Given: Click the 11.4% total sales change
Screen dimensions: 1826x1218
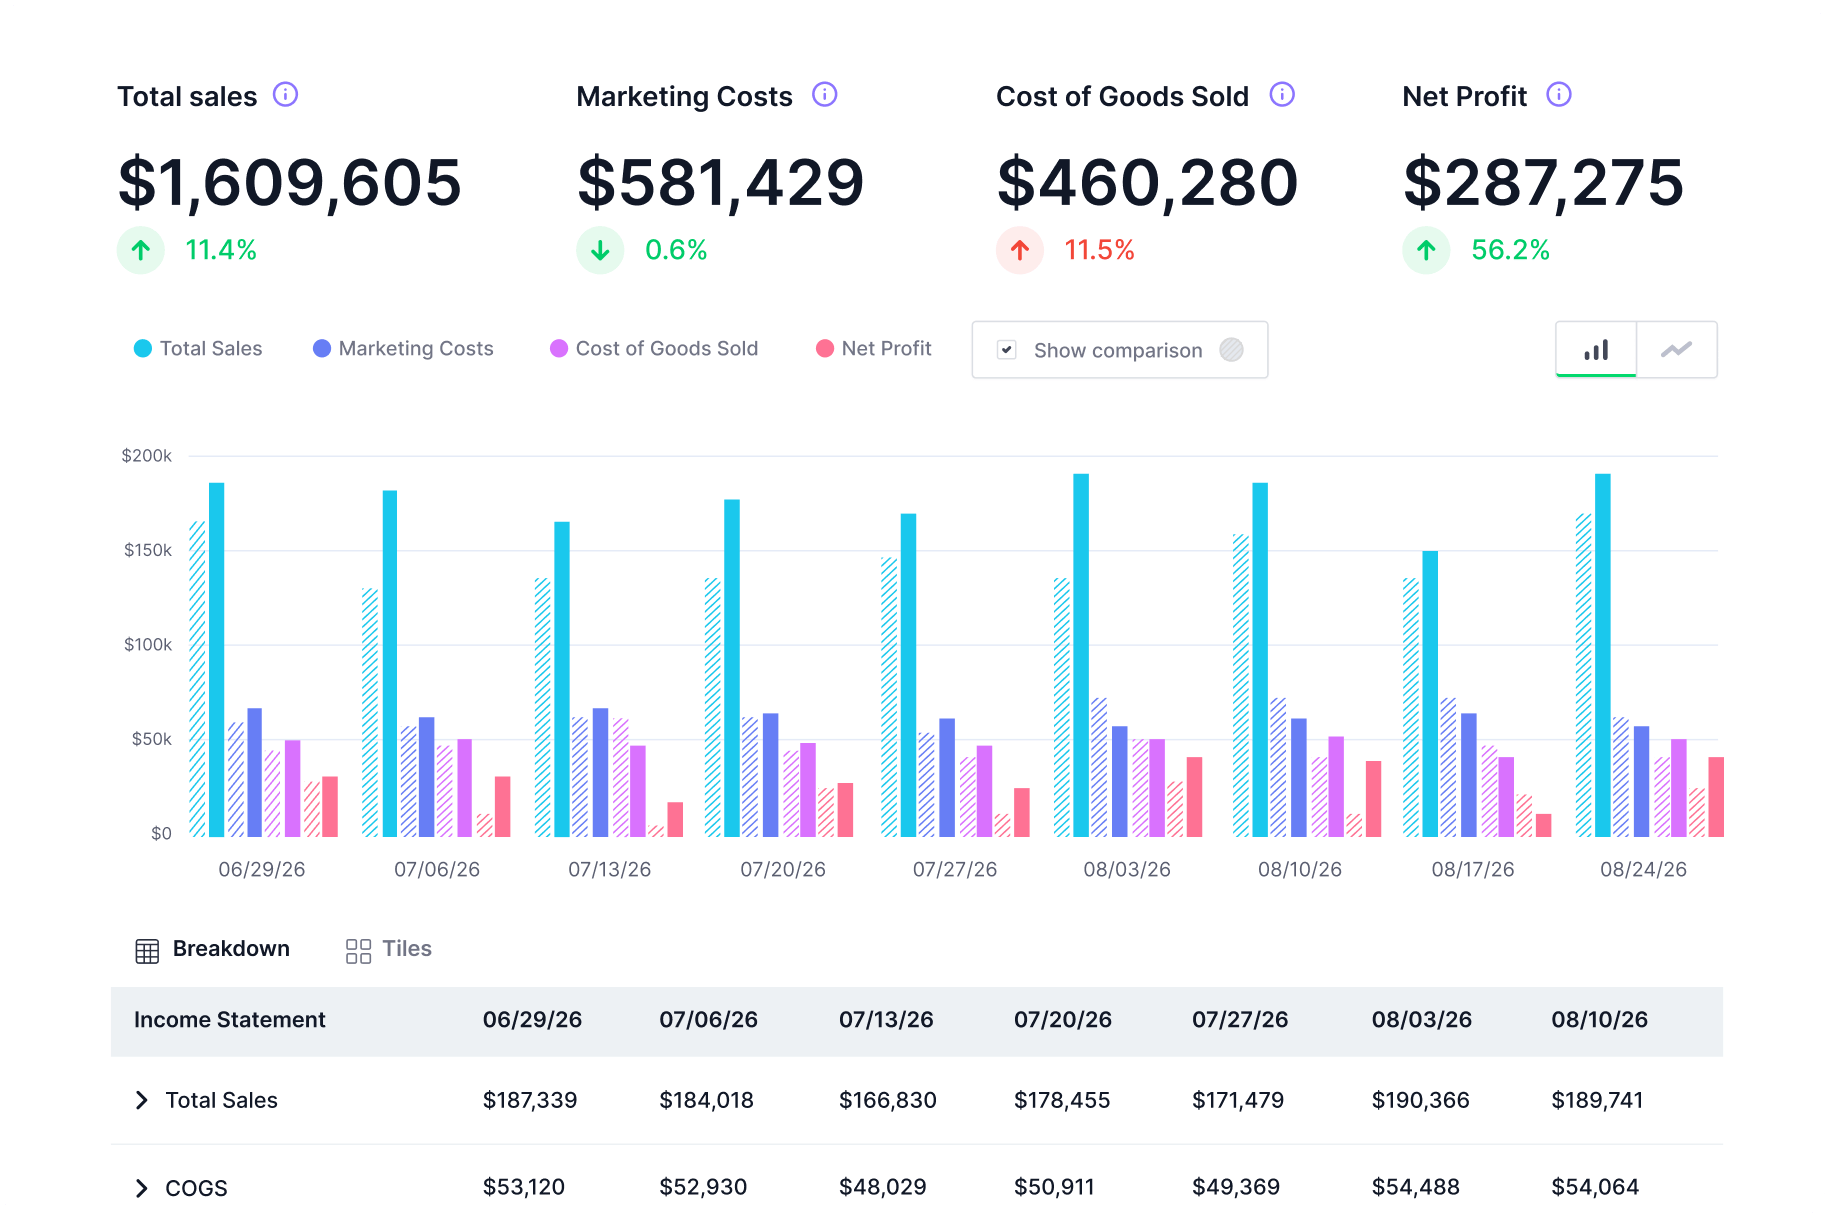Looking at the screenshot, I should coord(221,250).
